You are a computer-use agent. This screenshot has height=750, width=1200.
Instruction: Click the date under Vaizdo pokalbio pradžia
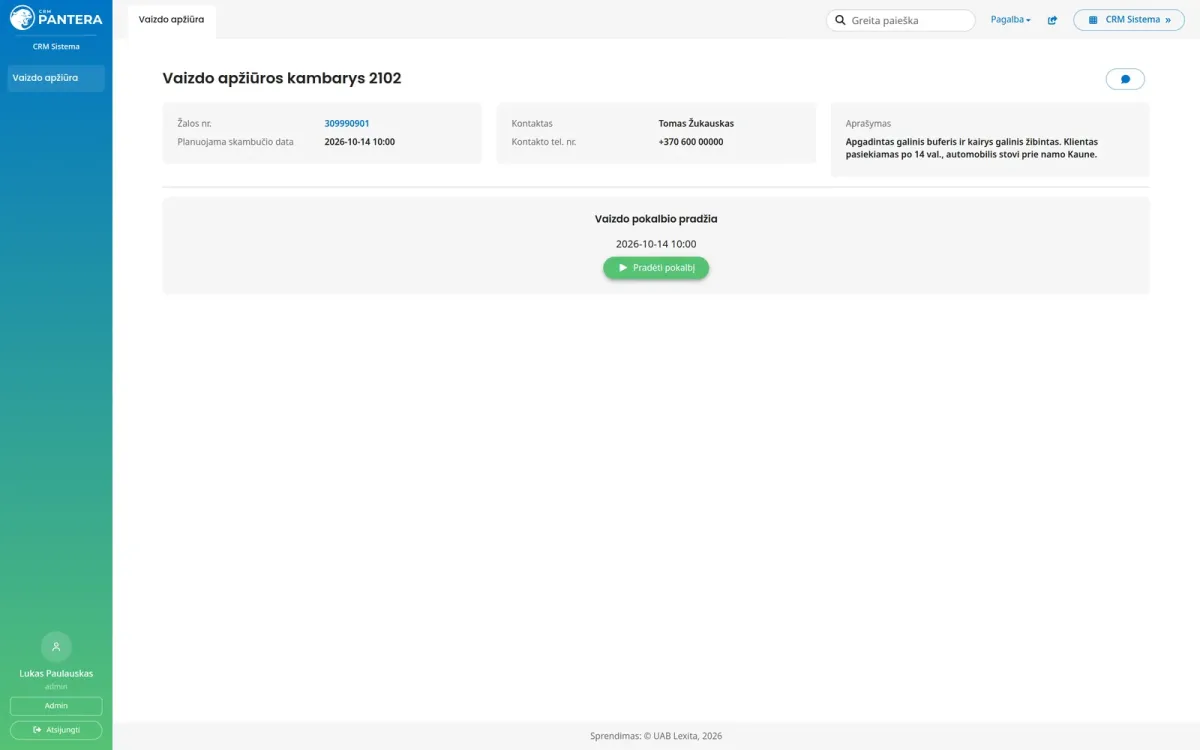[x=656, y=244]
